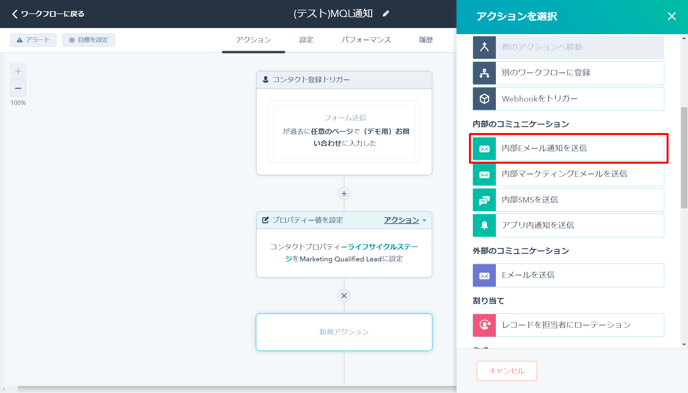This screenshot has height=393, width=688.
Task: Click the プロパティー値を設定 card title
Action: point(307,220)
